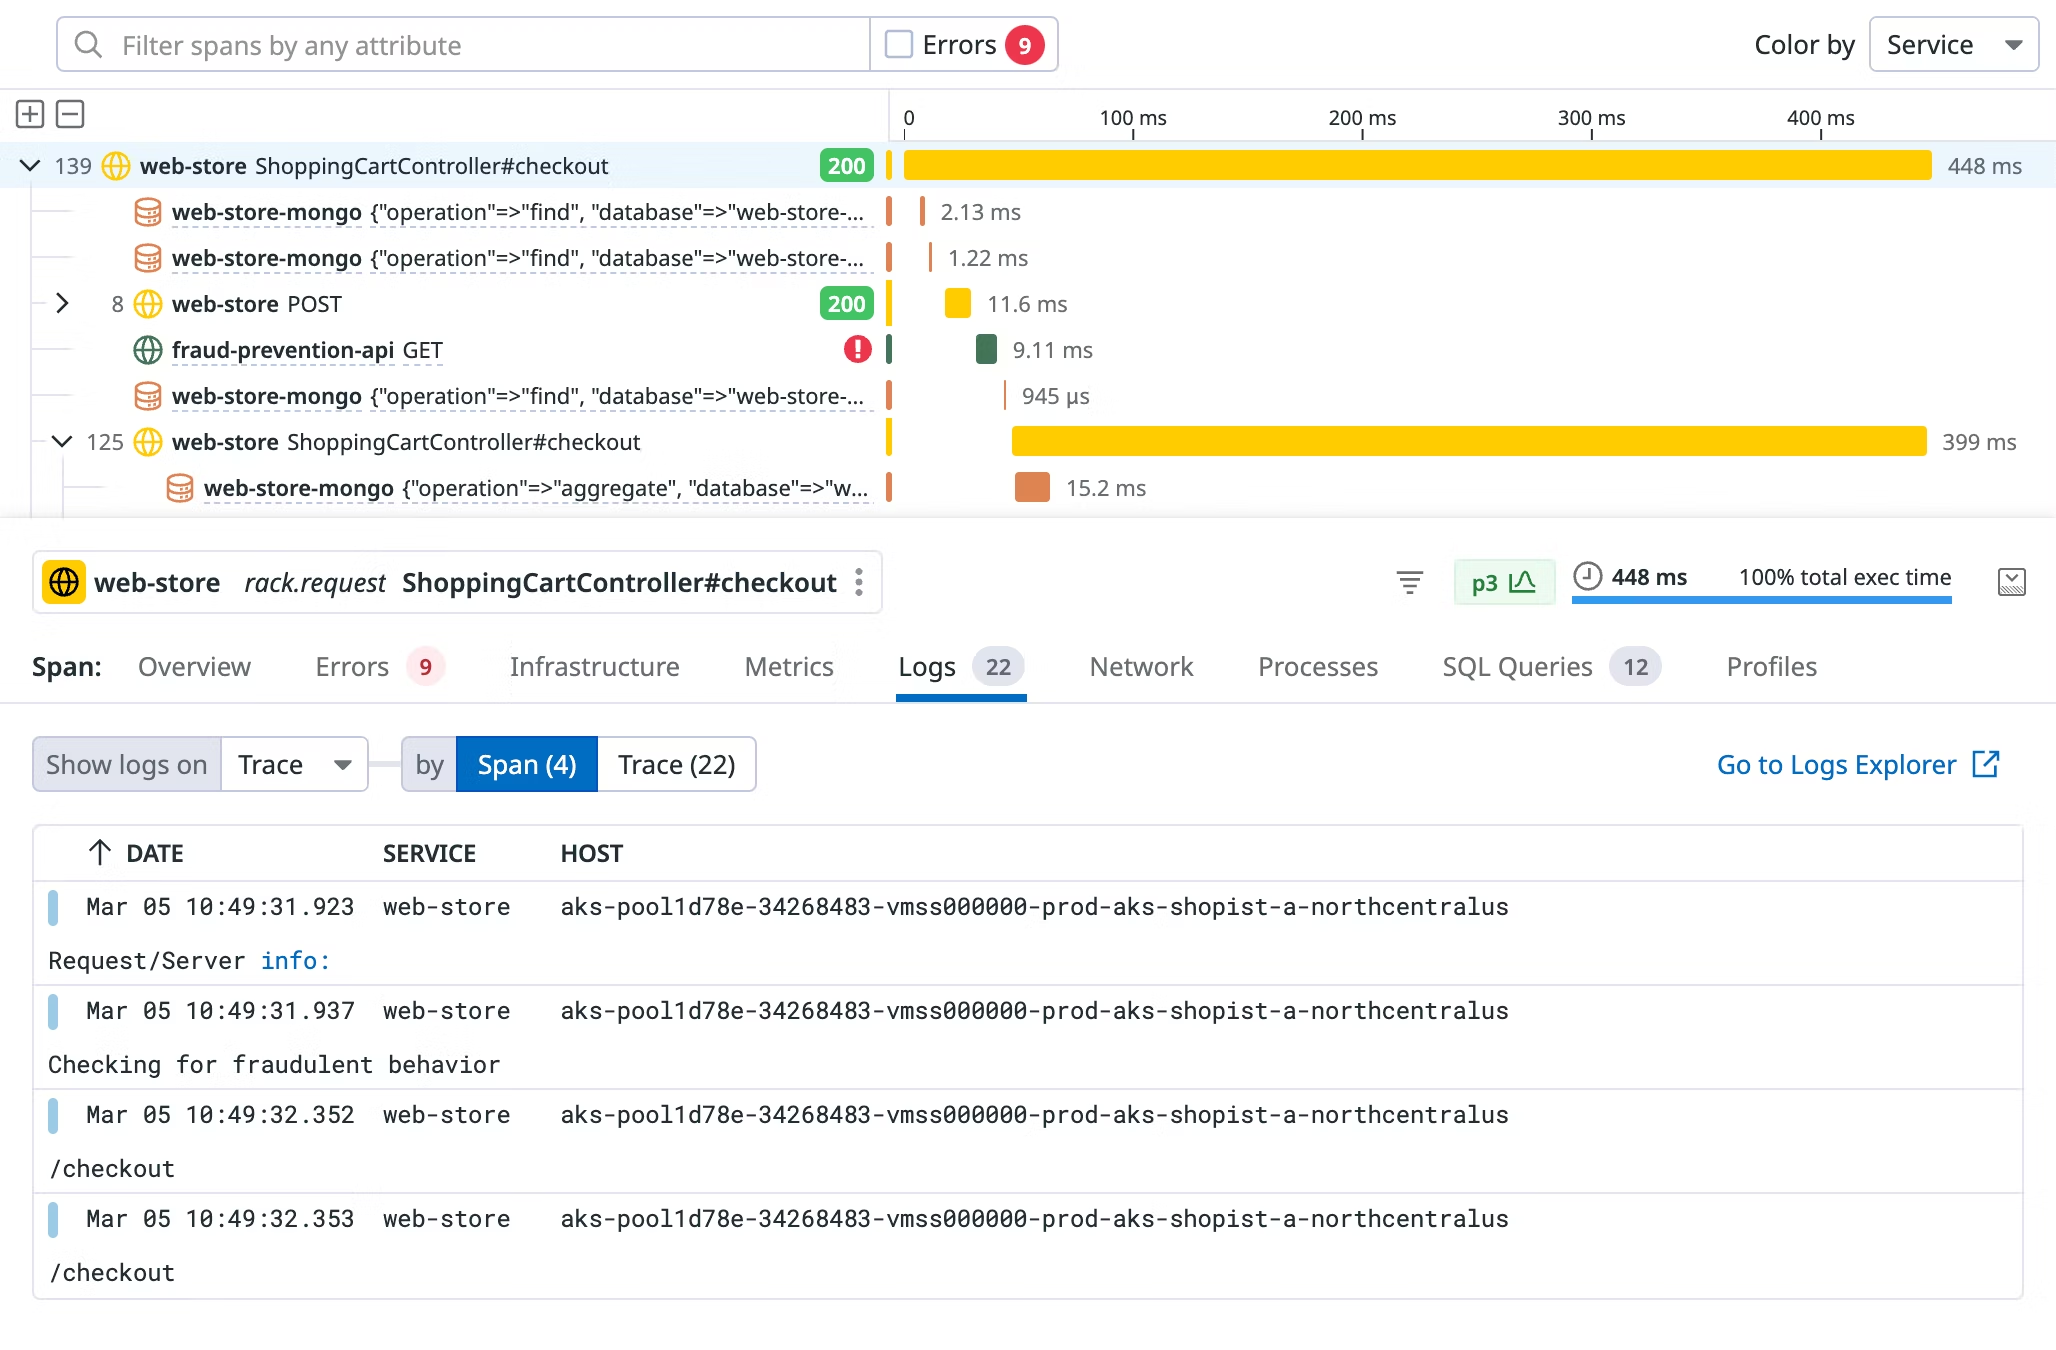Screen dimensions: 2056x1350
Task: Click the minus icon to collapse all spans
Action: point(69,114)
